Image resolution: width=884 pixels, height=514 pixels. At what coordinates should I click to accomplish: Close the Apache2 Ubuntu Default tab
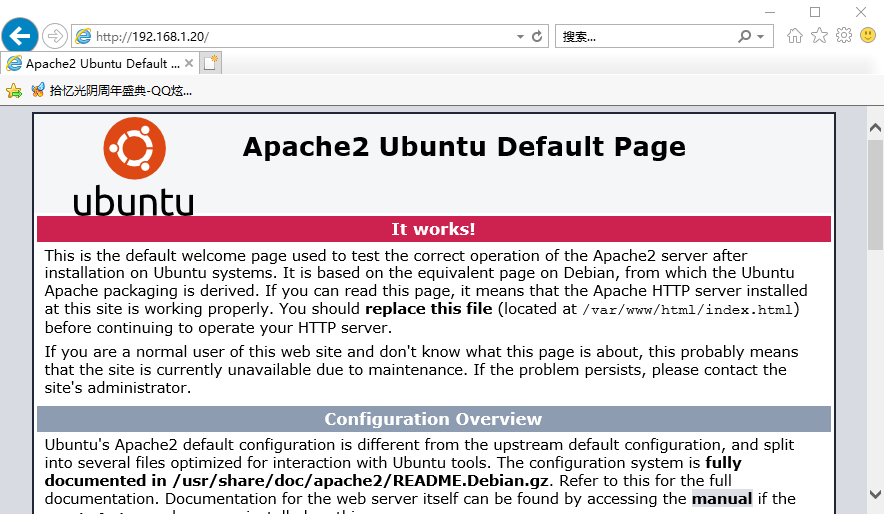pos(189,63)
